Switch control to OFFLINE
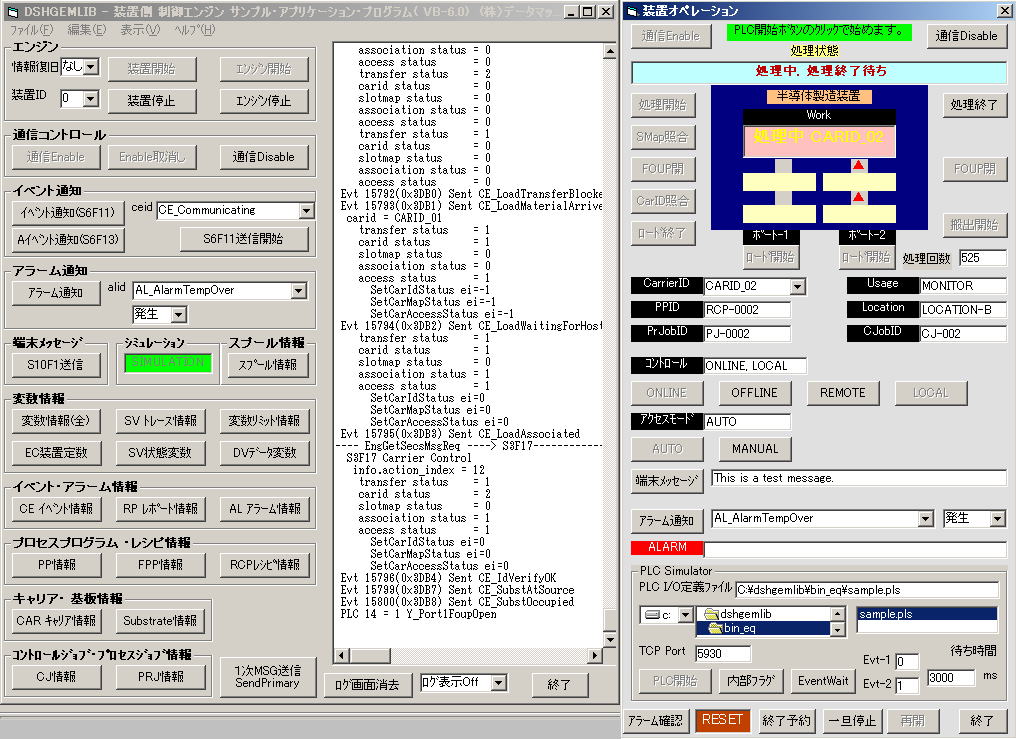This screenshot has width=1016, height=739. 754,393
